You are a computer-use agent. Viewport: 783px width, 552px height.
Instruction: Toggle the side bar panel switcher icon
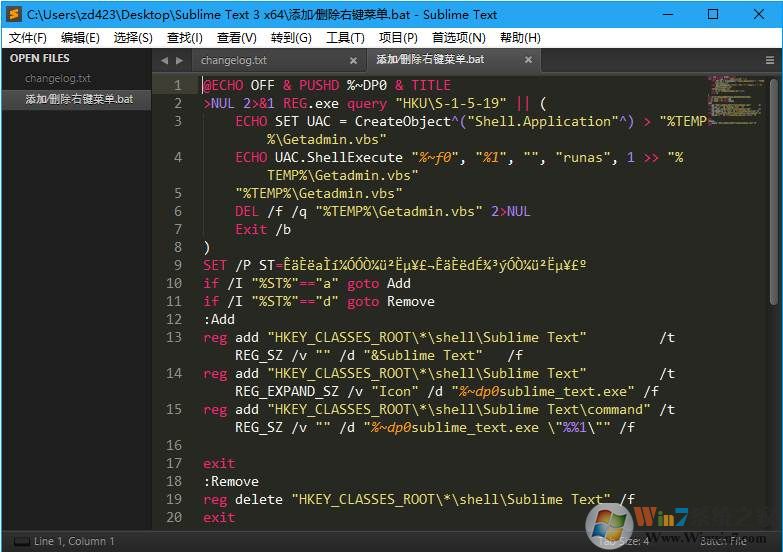tap(21, 542)
